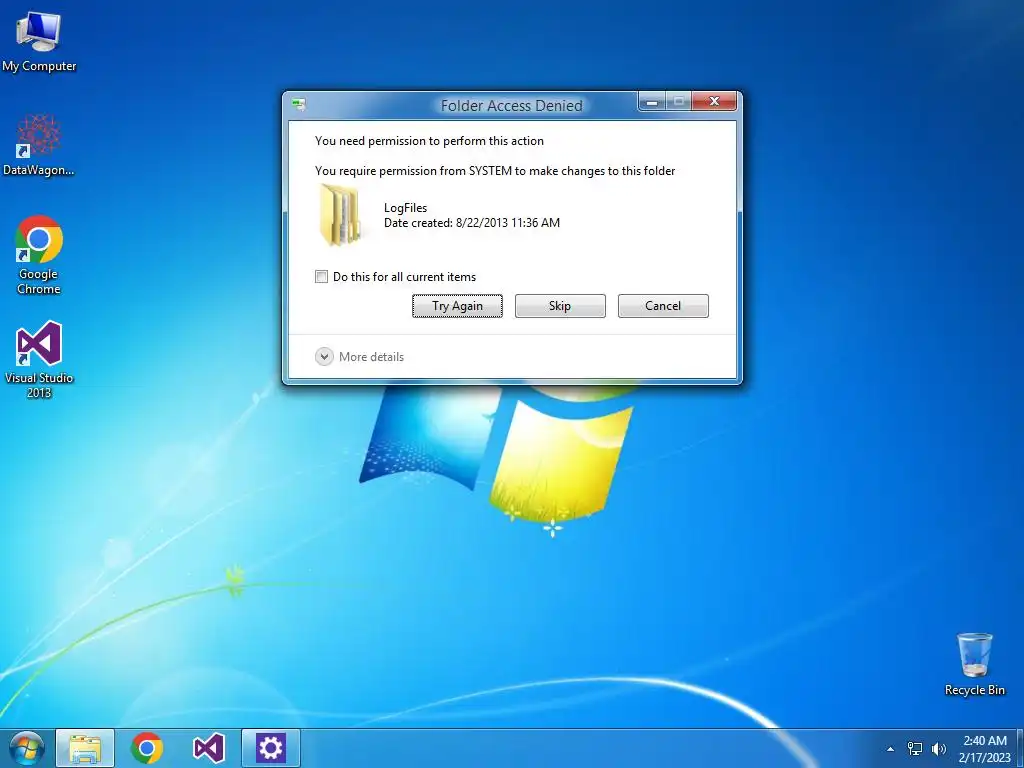This screenshot has width=1024, height=768.
Task: Open File Explorer from the taskbar
Action: [85, 748]
